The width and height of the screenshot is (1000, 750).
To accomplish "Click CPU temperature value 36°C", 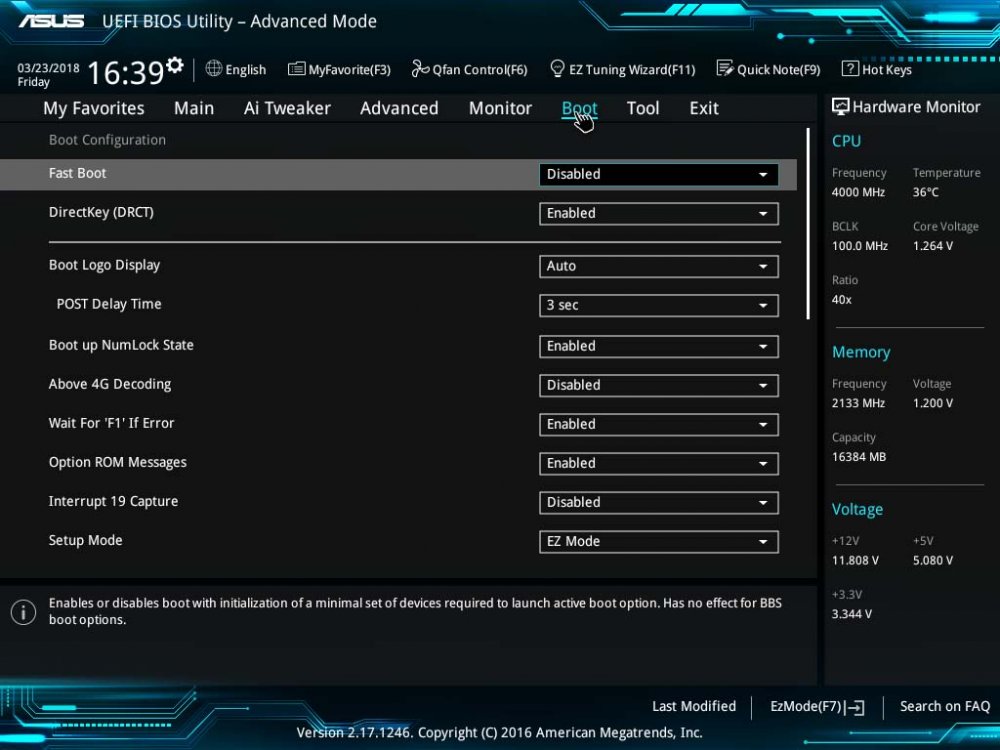I will pos(925,192).
